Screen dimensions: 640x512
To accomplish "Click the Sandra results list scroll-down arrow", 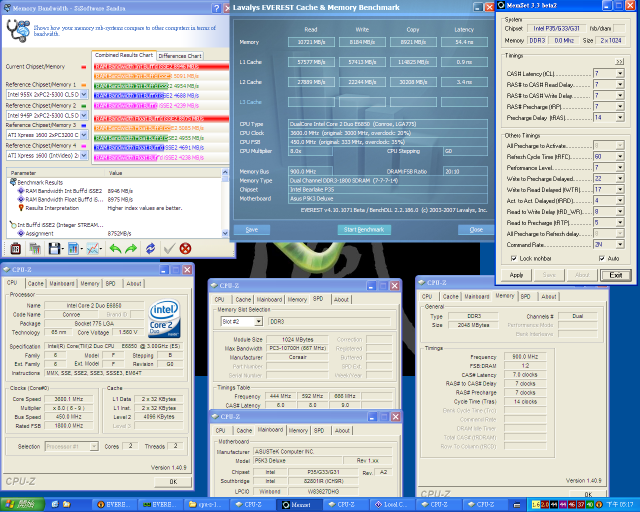I will 224,233.
